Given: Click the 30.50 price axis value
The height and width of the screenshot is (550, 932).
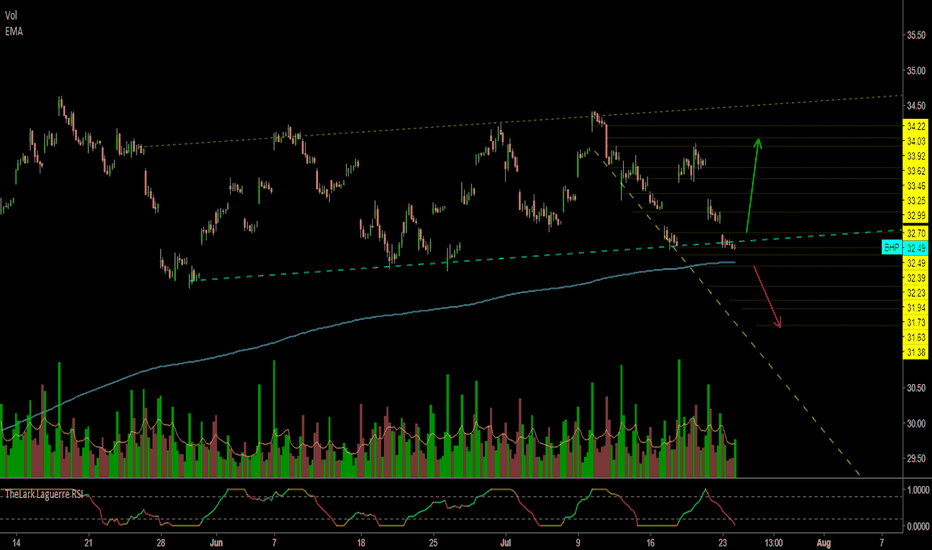Looking at the screenshot, I should [x=916, y=388].
